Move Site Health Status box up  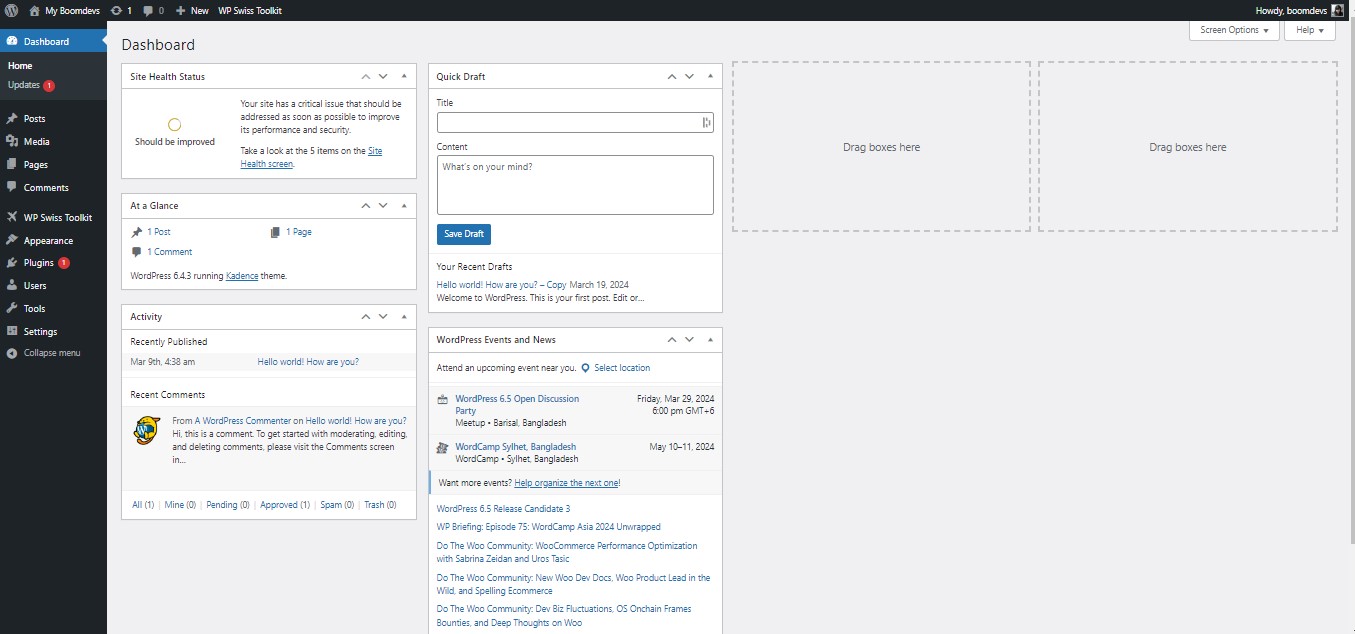pyautogui.click(x=367, y=76)
